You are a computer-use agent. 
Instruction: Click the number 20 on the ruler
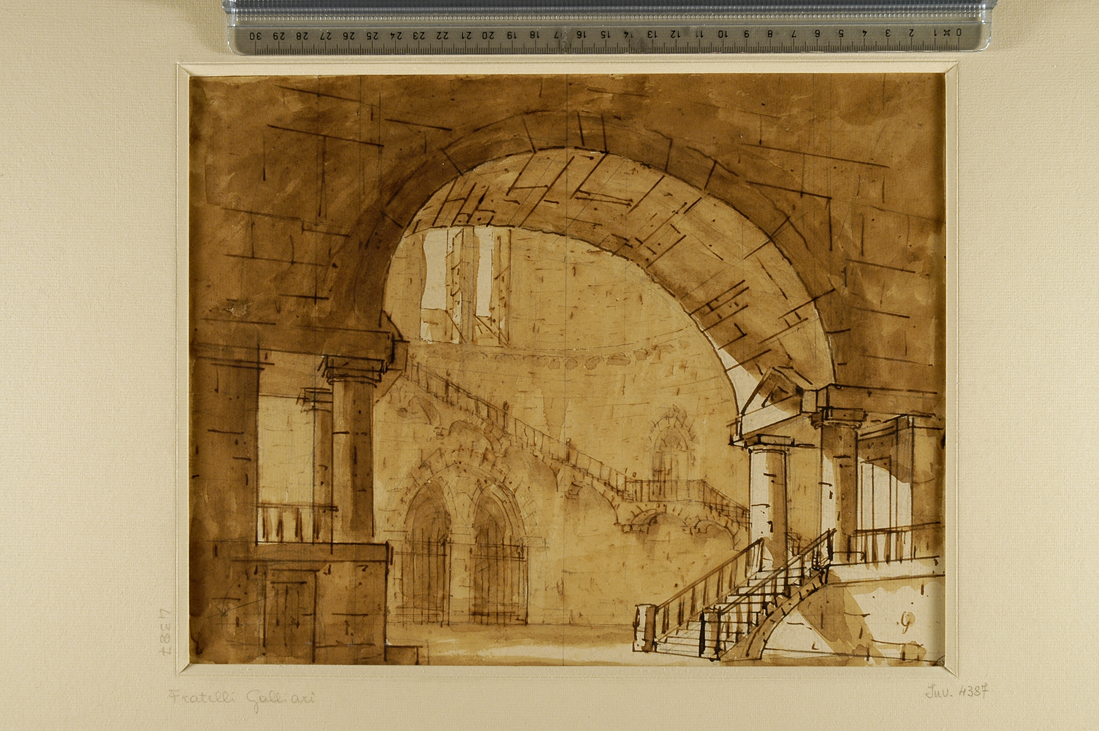(x=489, y=34)
